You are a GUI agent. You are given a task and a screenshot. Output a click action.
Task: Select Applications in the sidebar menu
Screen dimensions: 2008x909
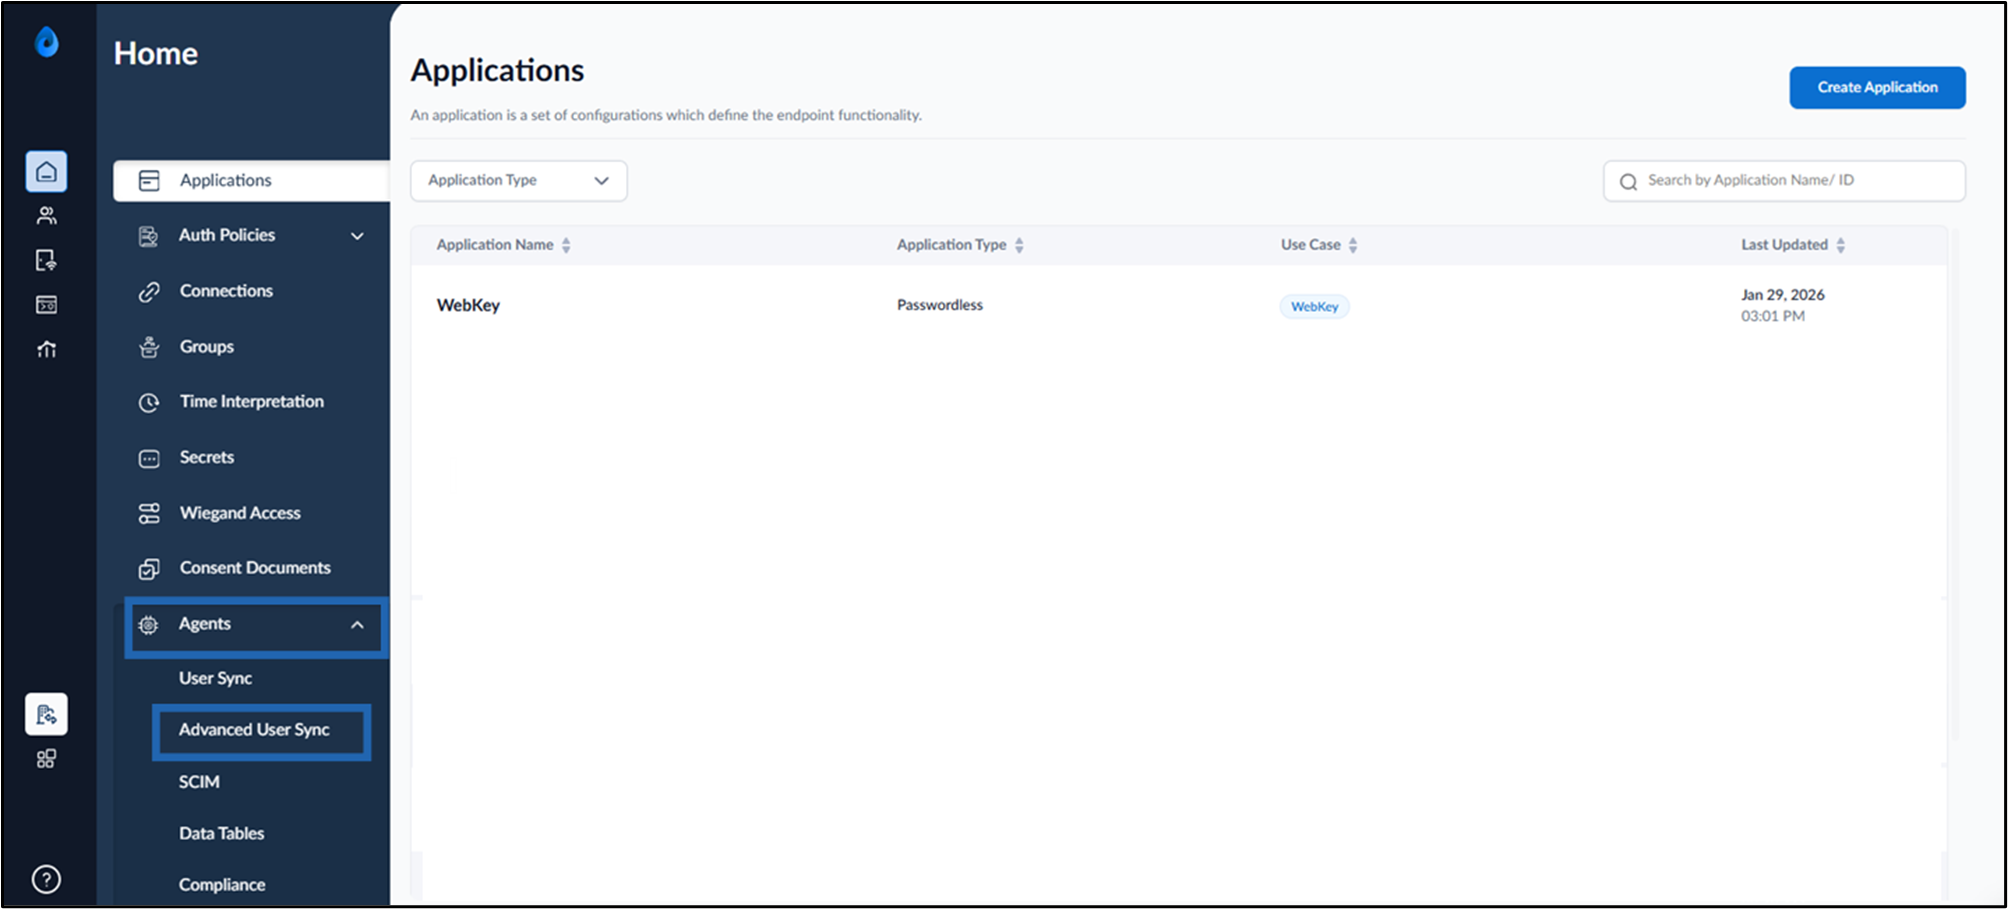tap(251, 181)
